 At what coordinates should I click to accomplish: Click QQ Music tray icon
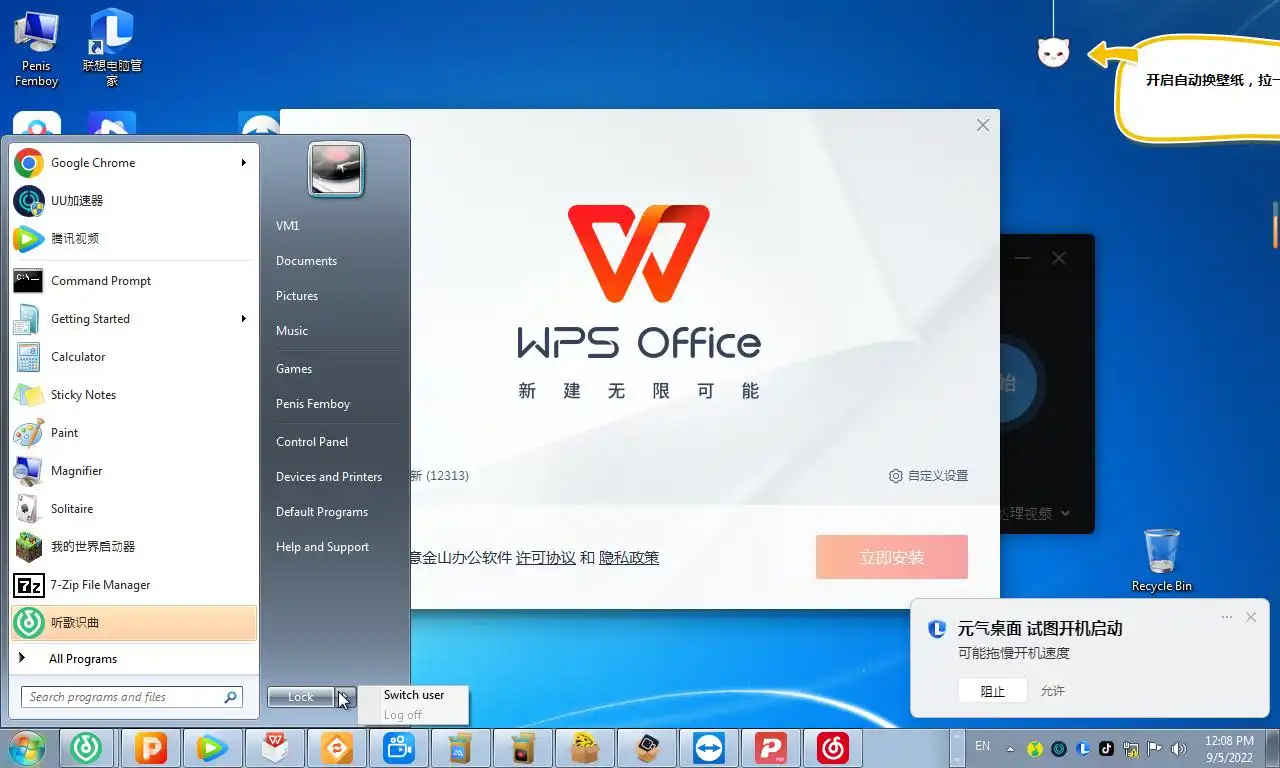click(x=1035, y=748)
